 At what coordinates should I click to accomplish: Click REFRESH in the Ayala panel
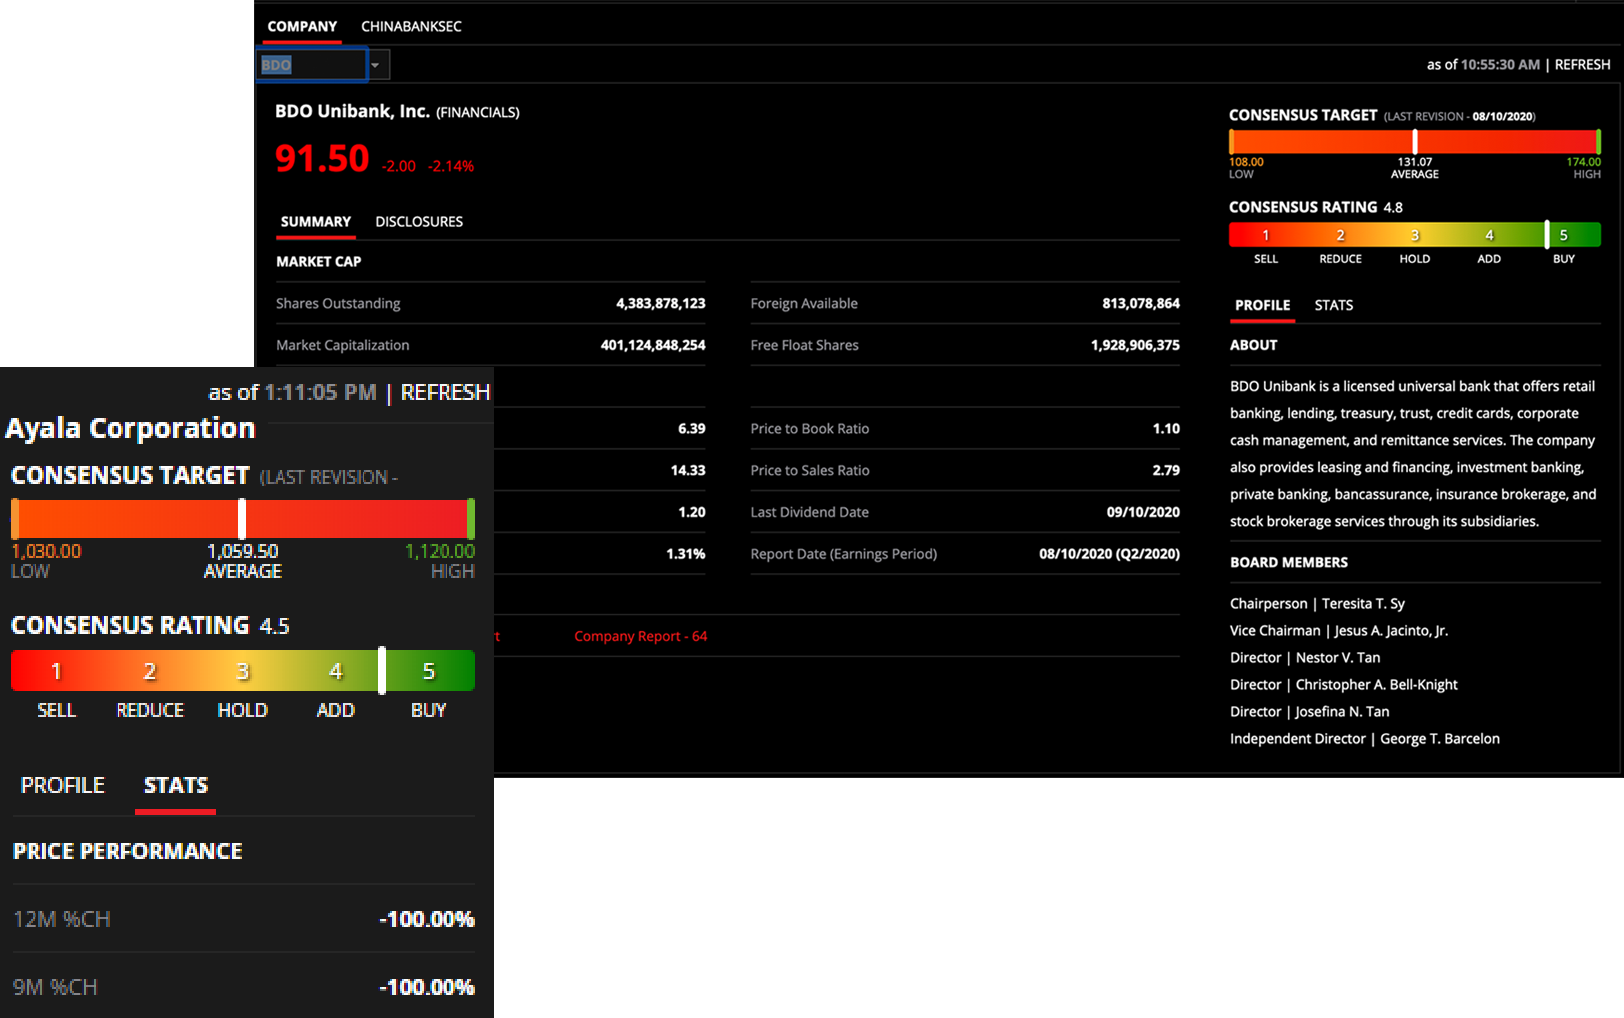(445, 392)
